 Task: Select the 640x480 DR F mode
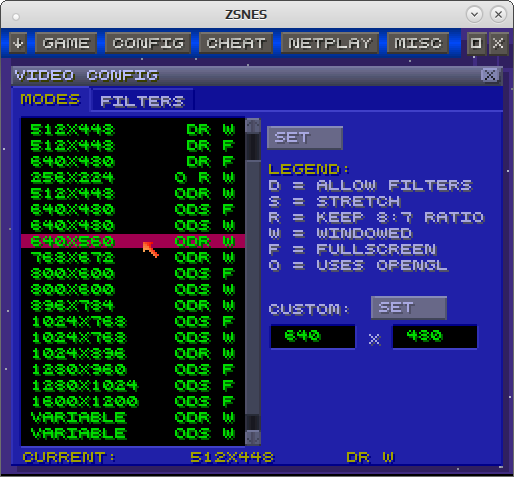[x=133, y=161]
